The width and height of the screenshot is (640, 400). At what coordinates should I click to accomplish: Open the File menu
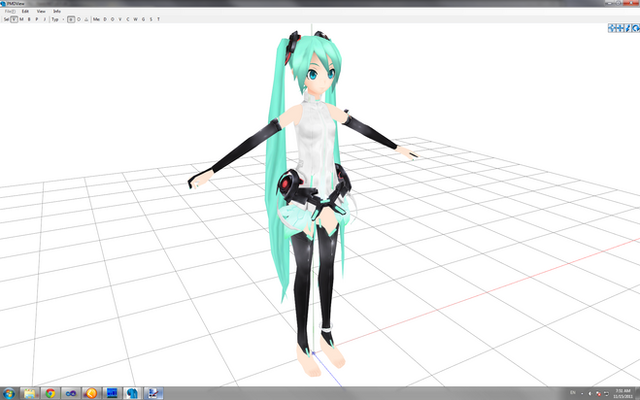click(10, 11)
